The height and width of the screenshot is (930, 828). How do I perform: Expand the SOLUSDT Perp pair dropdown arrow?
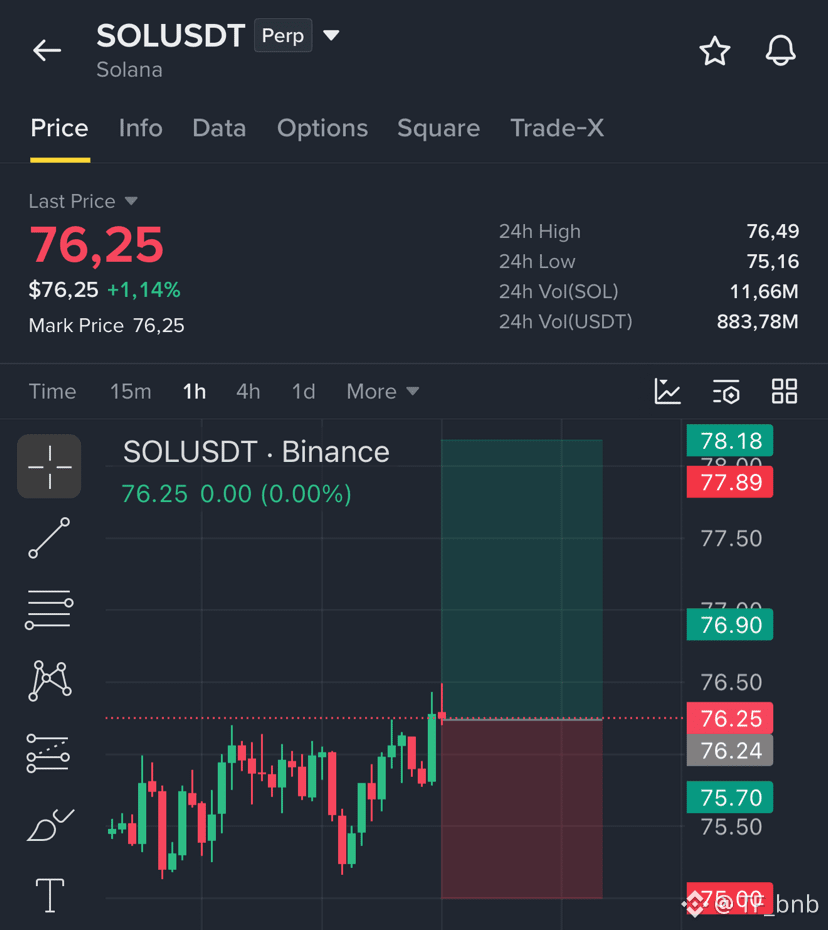(x=331, y=36)
